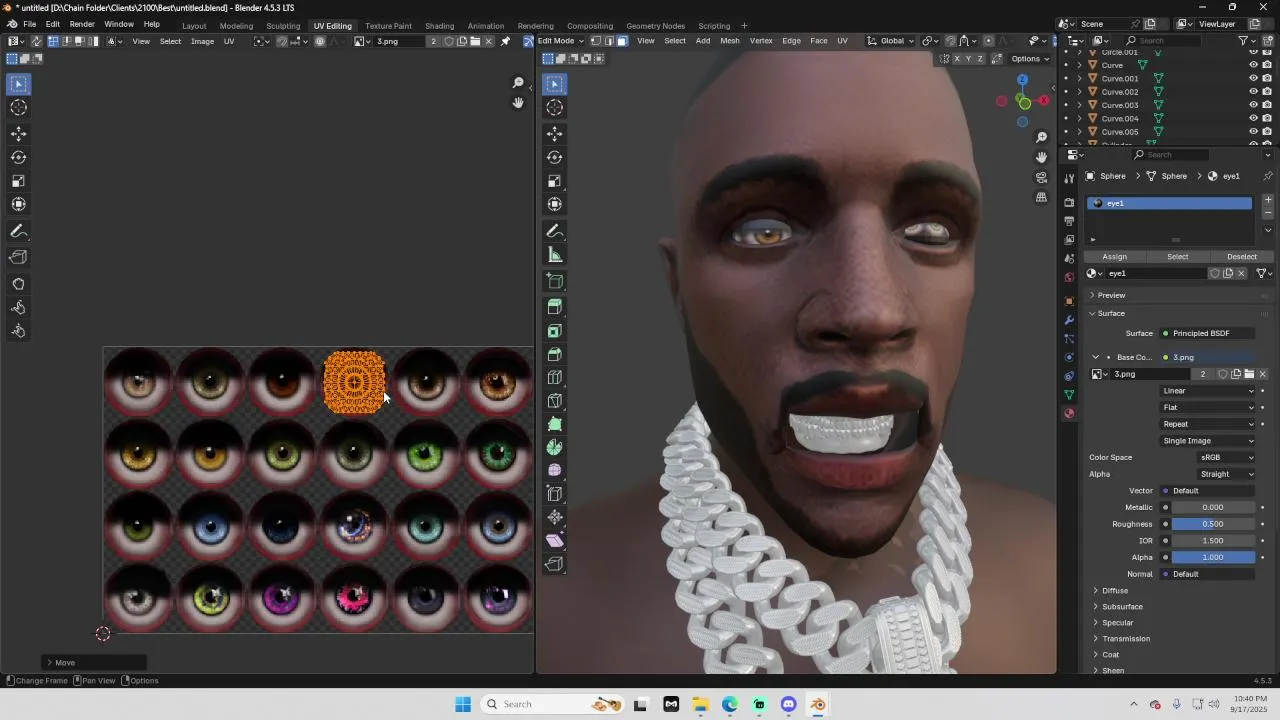Adjust the Alpha slider
1280x720 pixels.
click(1213, 557)
